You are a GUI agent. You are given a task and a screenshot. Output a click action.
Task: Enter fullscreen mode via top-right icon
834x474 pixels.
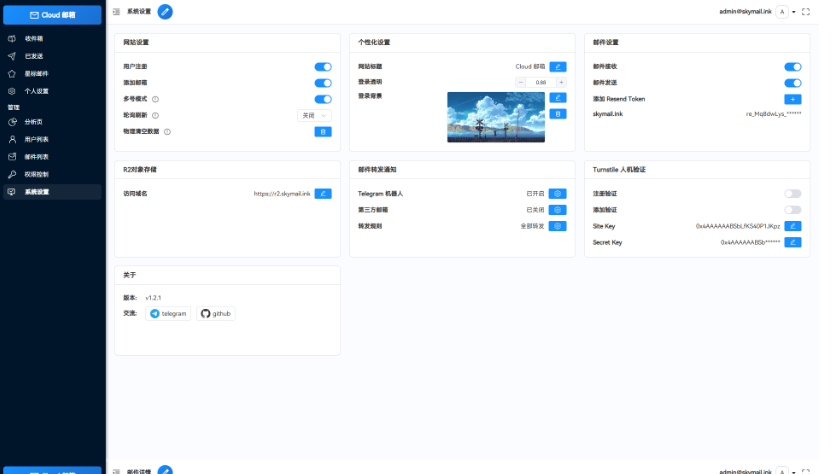pyautogui.click(x=806, y=12)
